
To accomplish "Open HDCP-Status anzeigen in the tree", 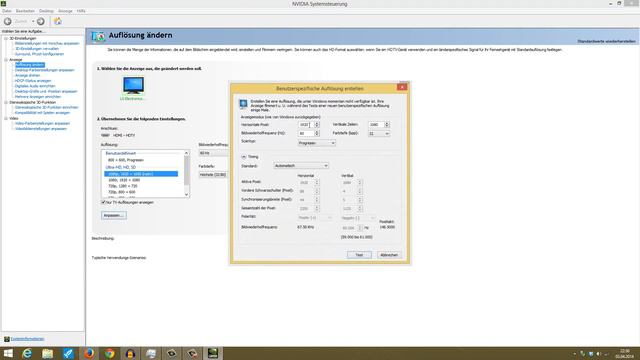I will coord(33,81).
